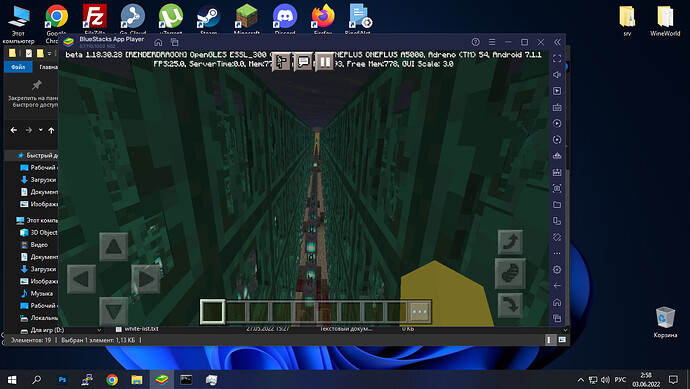Select 3D Objects in Explorer tree
This screenshot has width=690, height=389.
[x=40, y=232]
